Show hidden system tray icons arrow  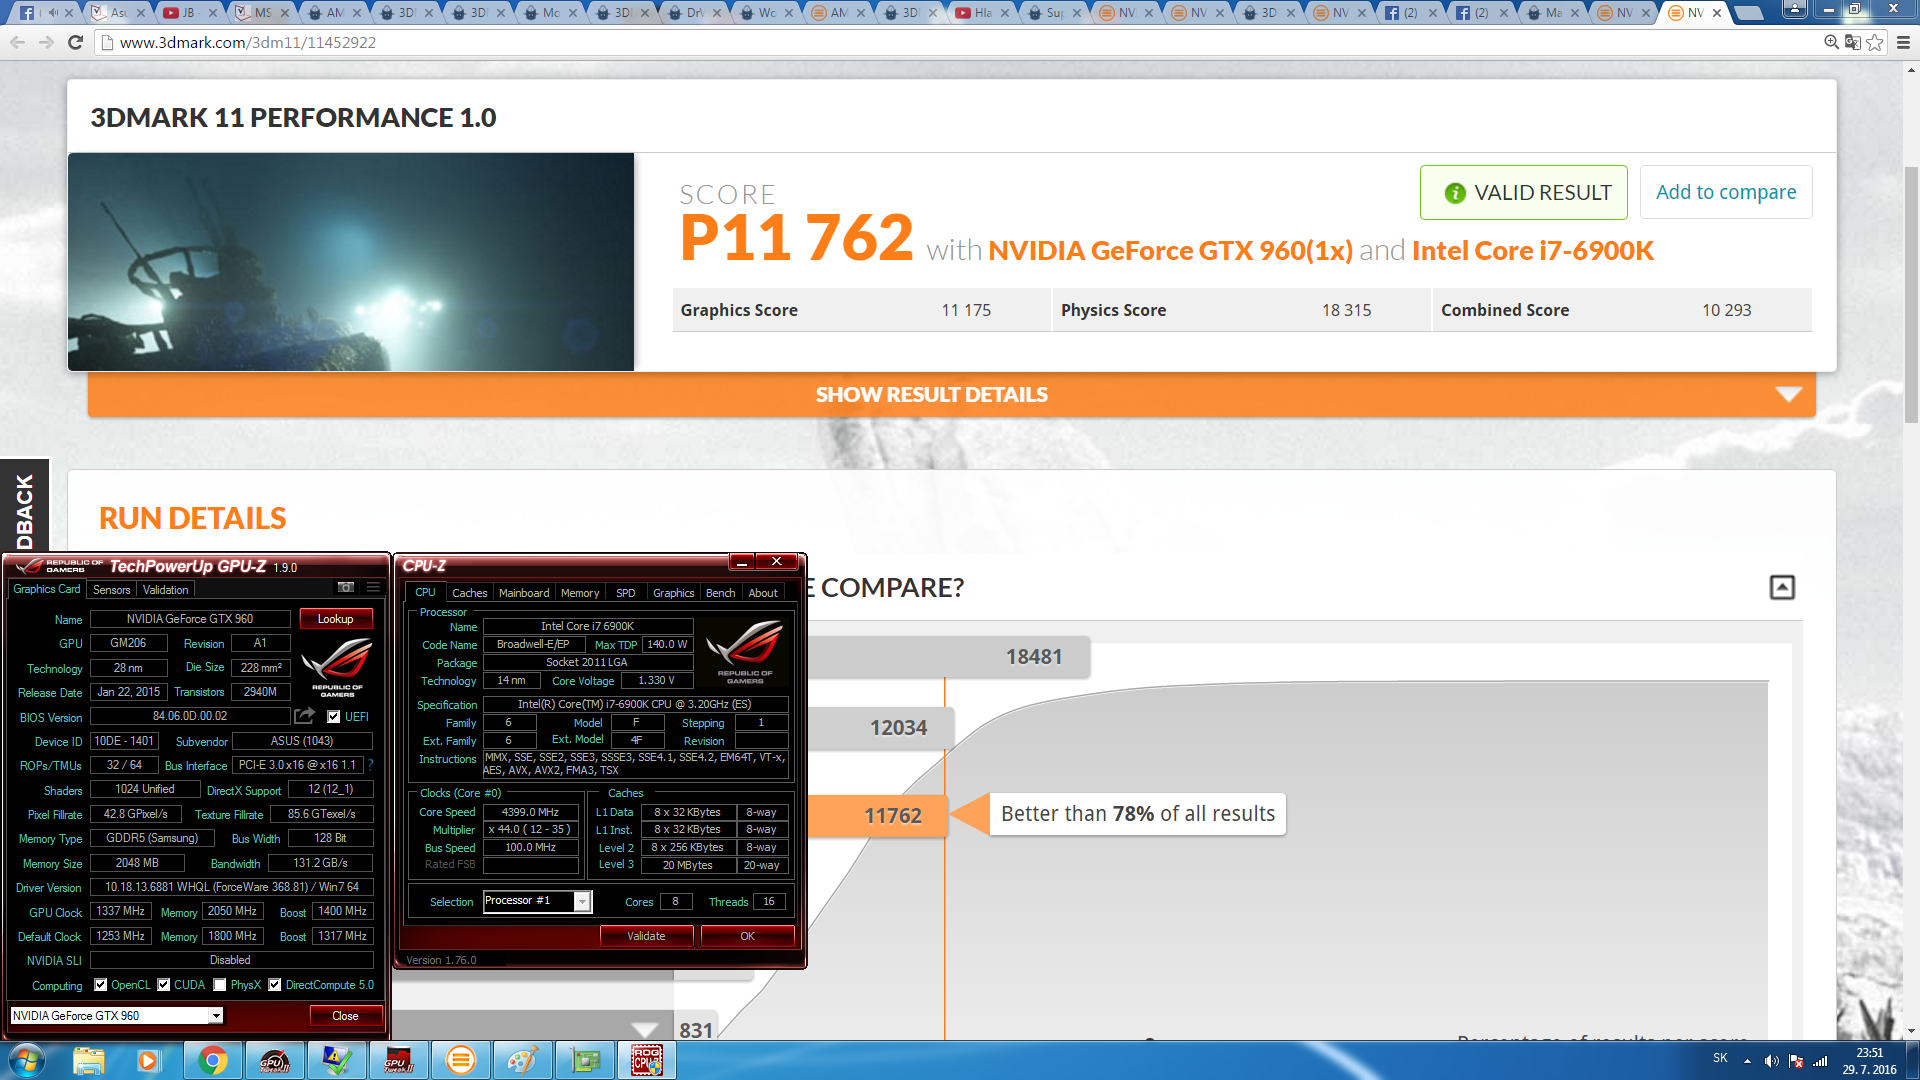(1747, 1061)
